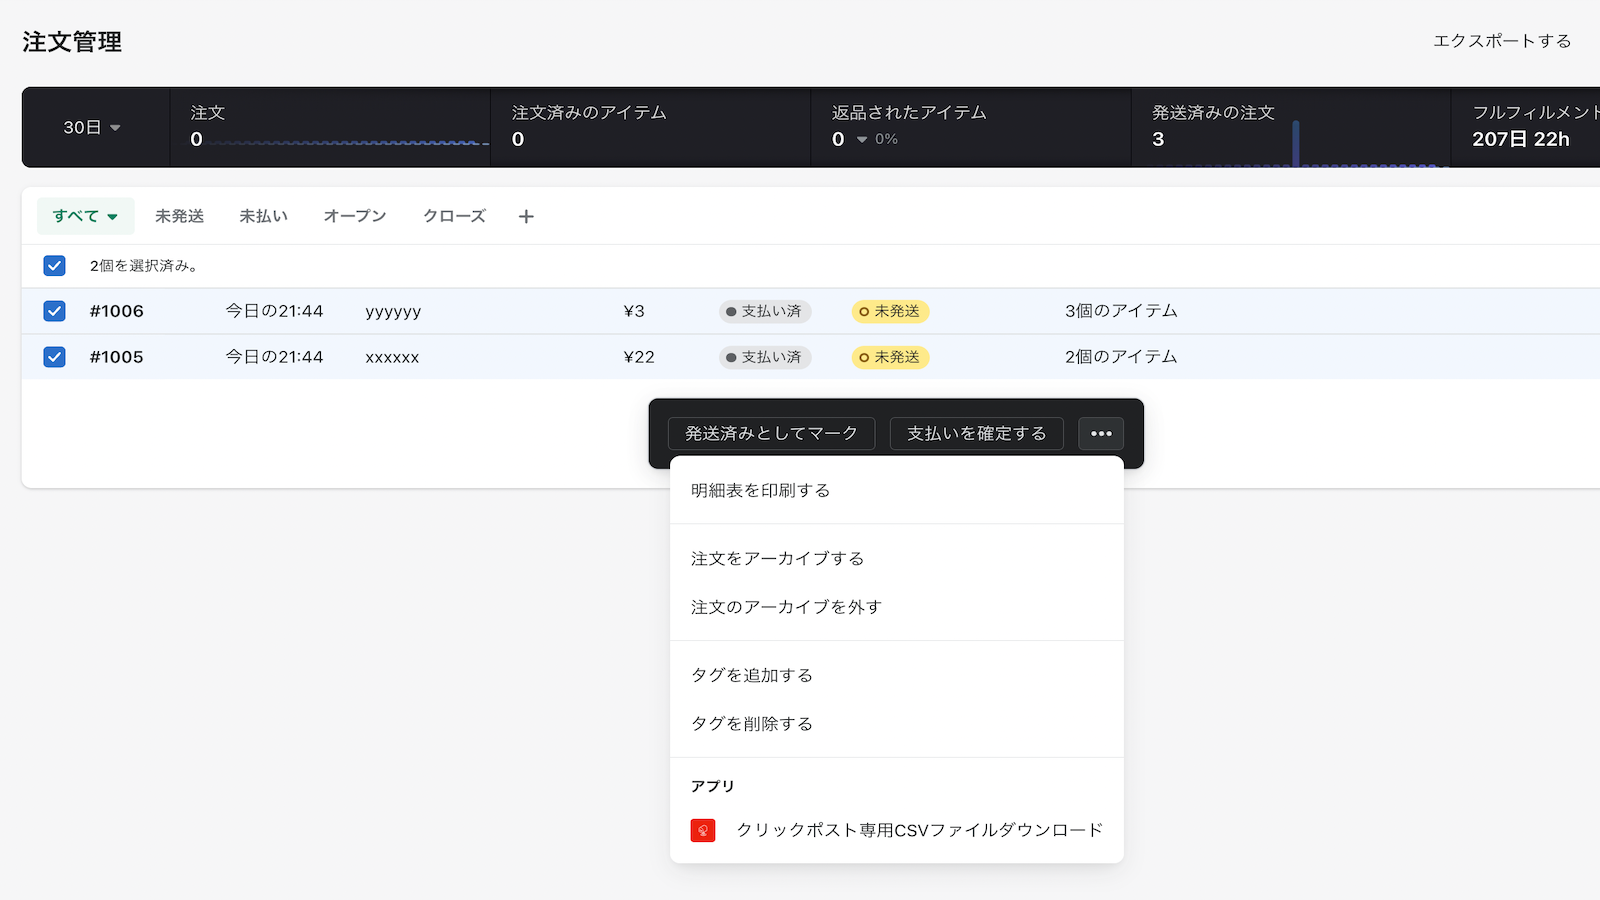Viewport: 1600px width, 900px height.
Task: Switch to the 未発送 tab
Action: pos(178,216)
